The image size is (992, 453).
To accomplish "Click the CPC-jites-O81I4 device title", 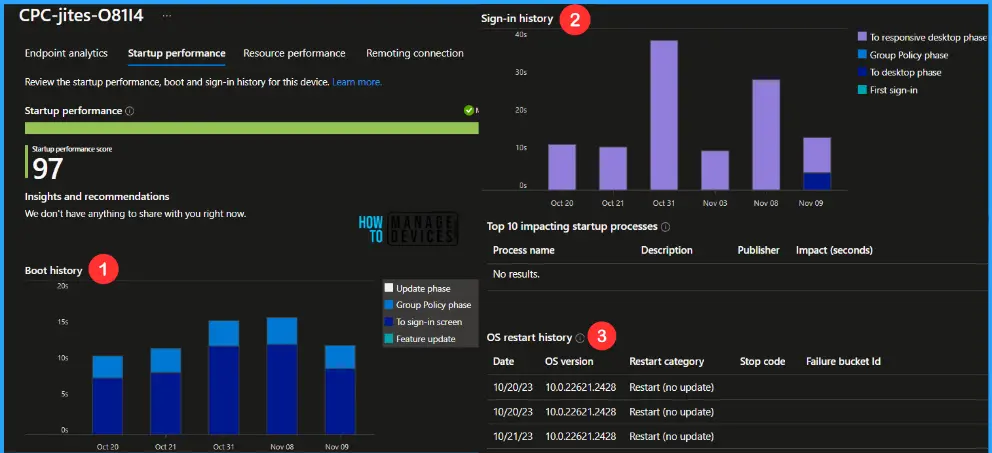I will (81, 15).
